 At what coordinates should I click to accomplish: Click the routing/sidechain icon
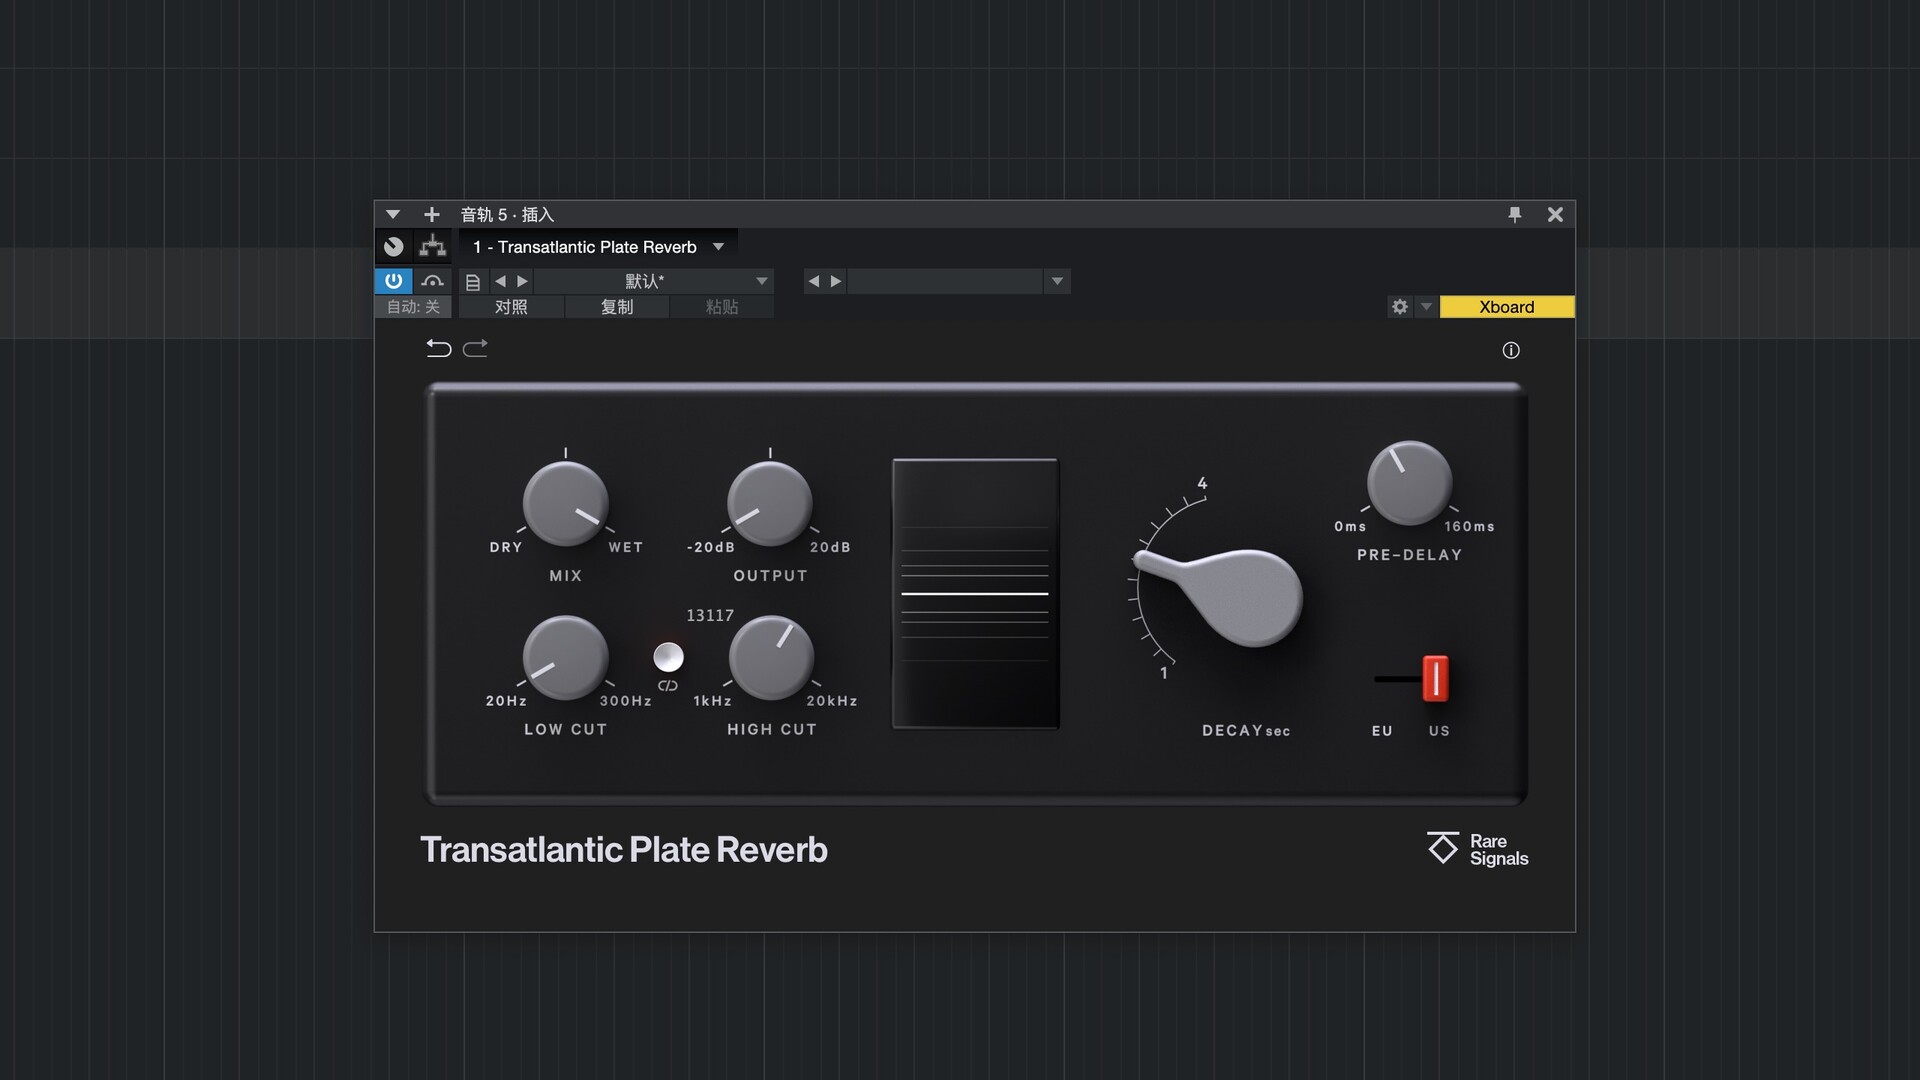(x=432, y=246)
